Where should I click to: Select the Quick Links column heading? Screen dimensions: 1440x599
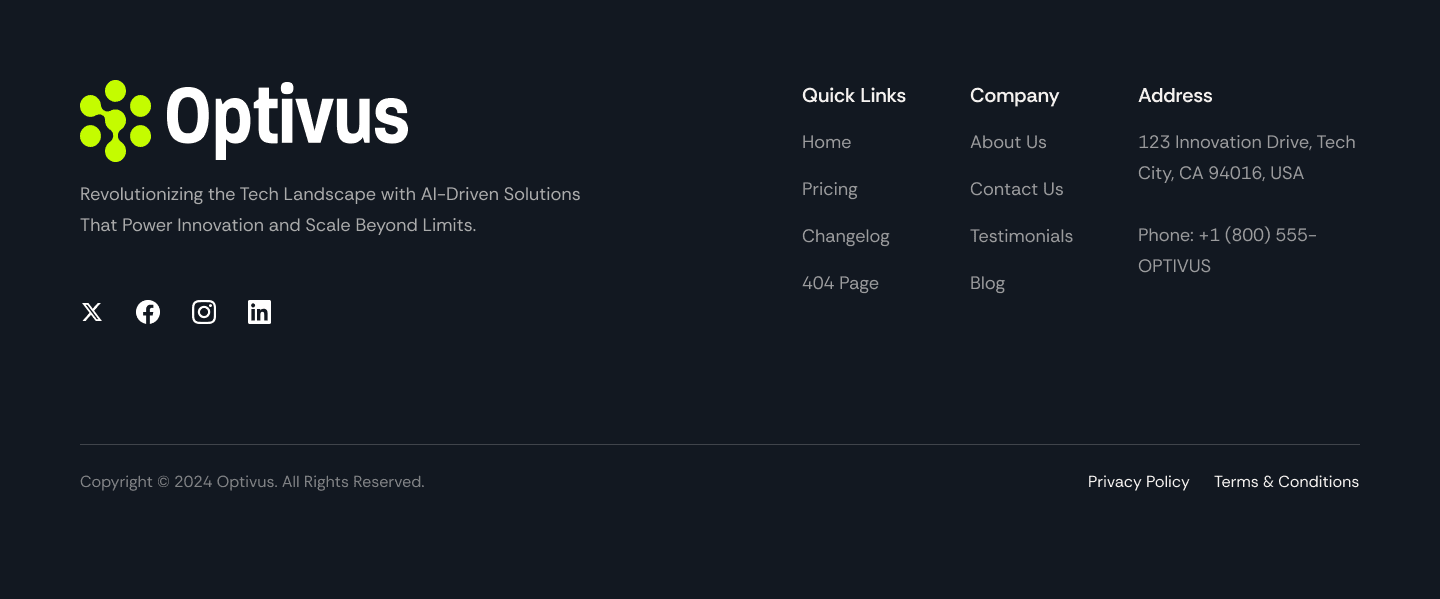click(x=853, y=95)
